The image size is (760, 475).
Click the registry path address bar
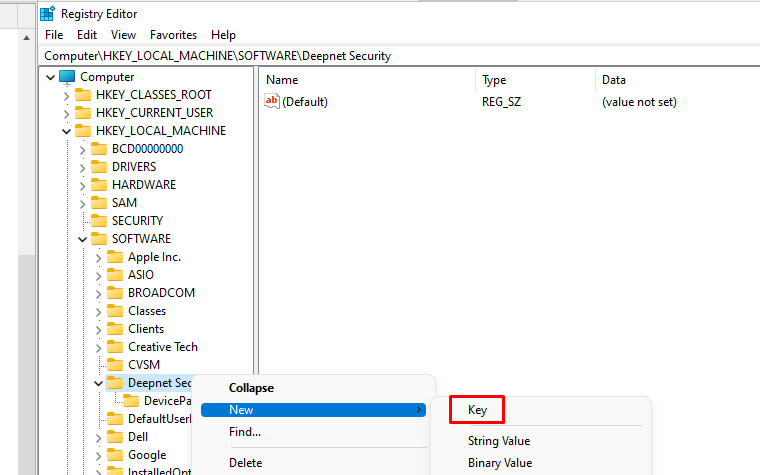400,56
